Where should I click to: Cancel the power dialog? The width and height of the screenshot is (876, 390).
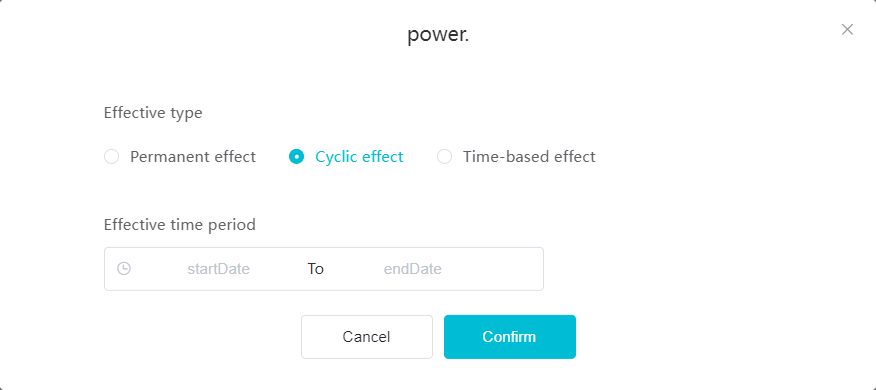[366, 337]
